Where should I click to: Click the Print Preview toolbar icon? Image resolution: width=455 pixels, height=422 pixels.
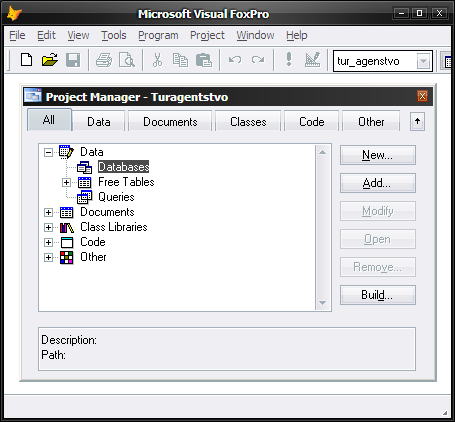[x=127, y=60]
